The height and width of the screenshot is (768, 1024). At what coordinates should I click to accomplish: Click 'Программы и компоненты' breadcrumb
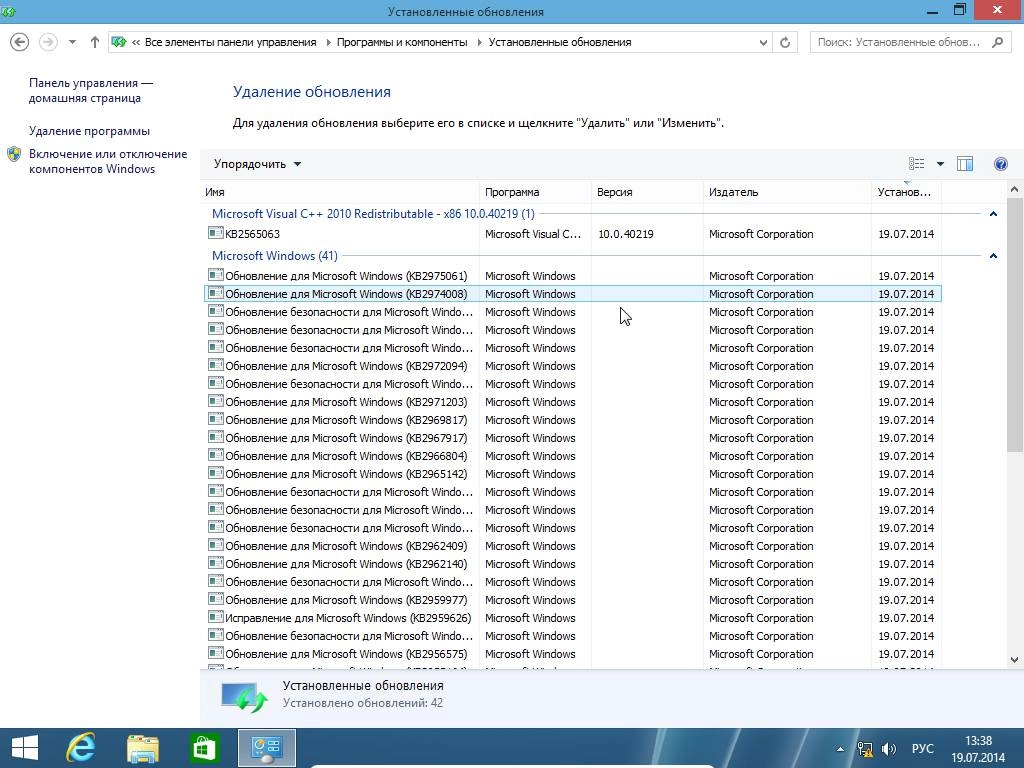[402, 42]
